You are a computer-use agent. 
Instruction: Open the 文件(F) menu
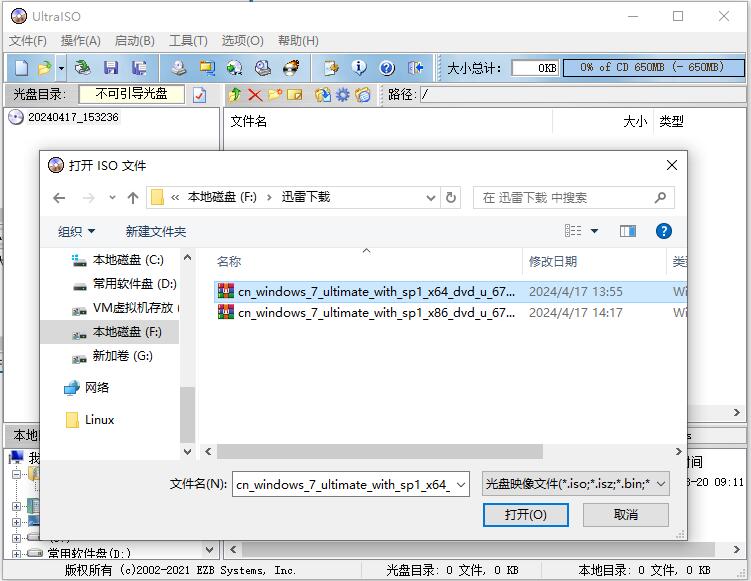(28, 41)
